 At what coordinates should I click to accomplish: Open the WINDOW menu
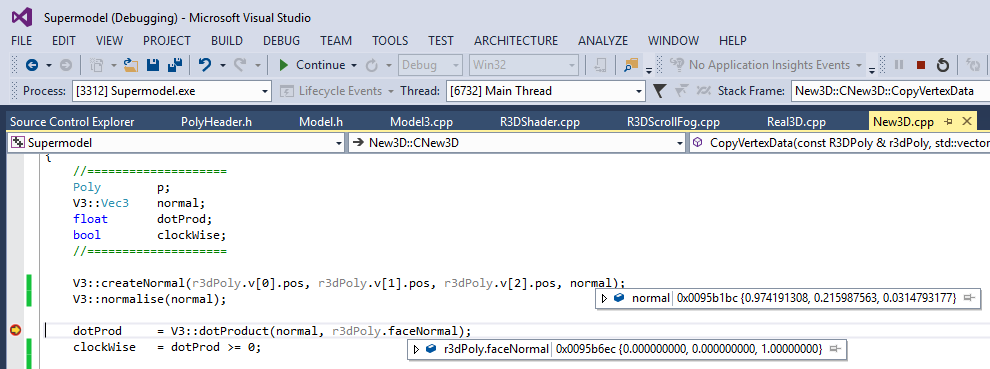(x=673, y=40)
